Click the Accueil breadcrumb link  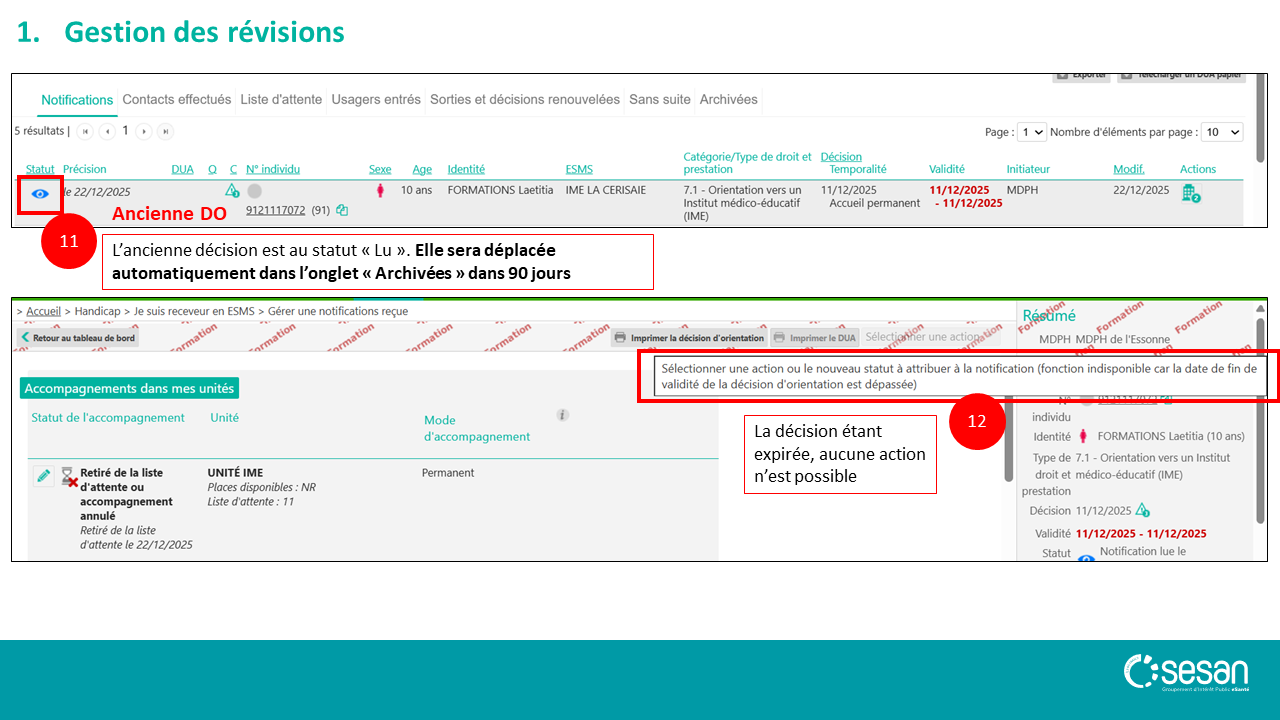[43, 311]
